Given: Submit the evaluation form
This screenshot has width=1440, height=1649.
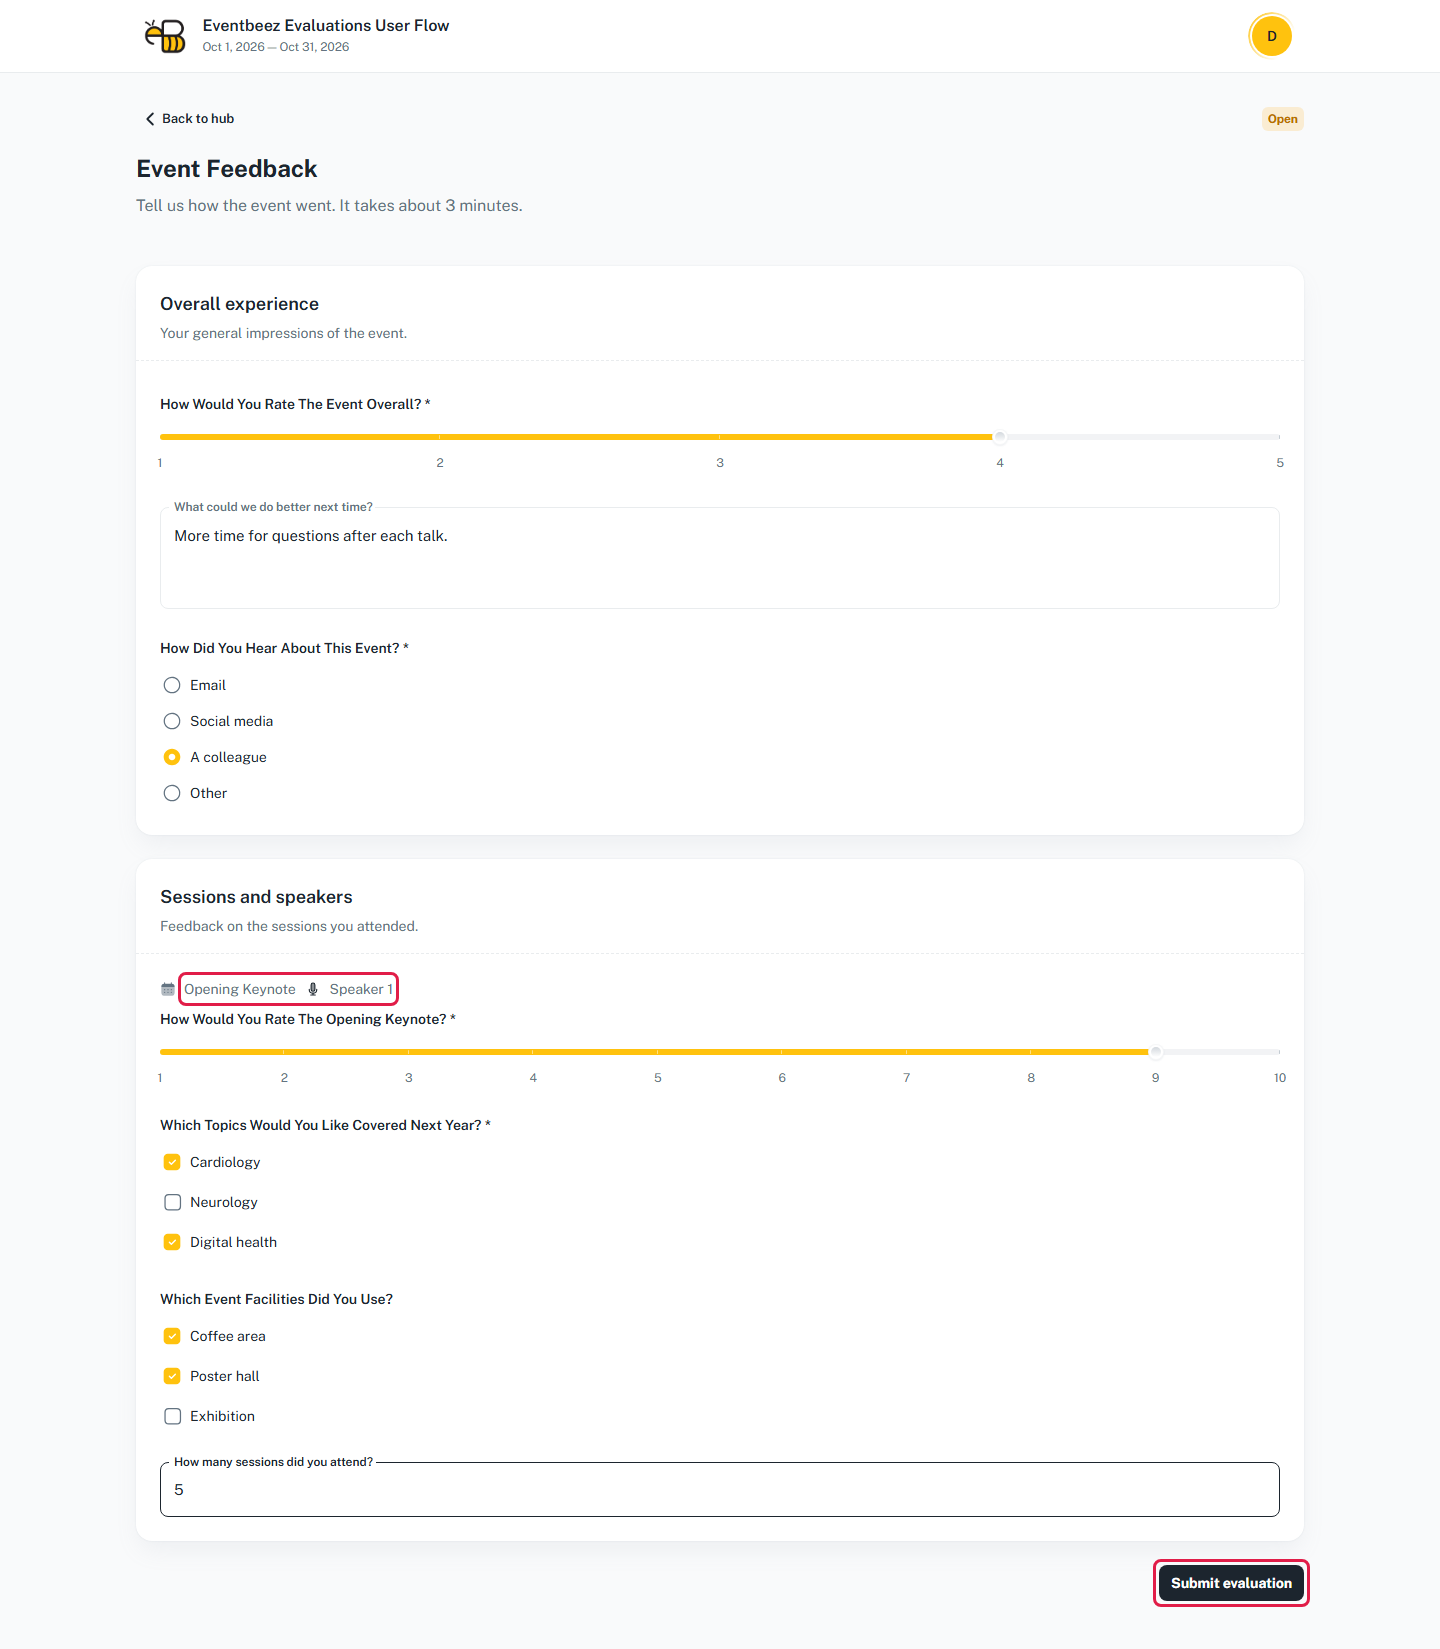Looking at the screenshot, I should 1231,1583.
